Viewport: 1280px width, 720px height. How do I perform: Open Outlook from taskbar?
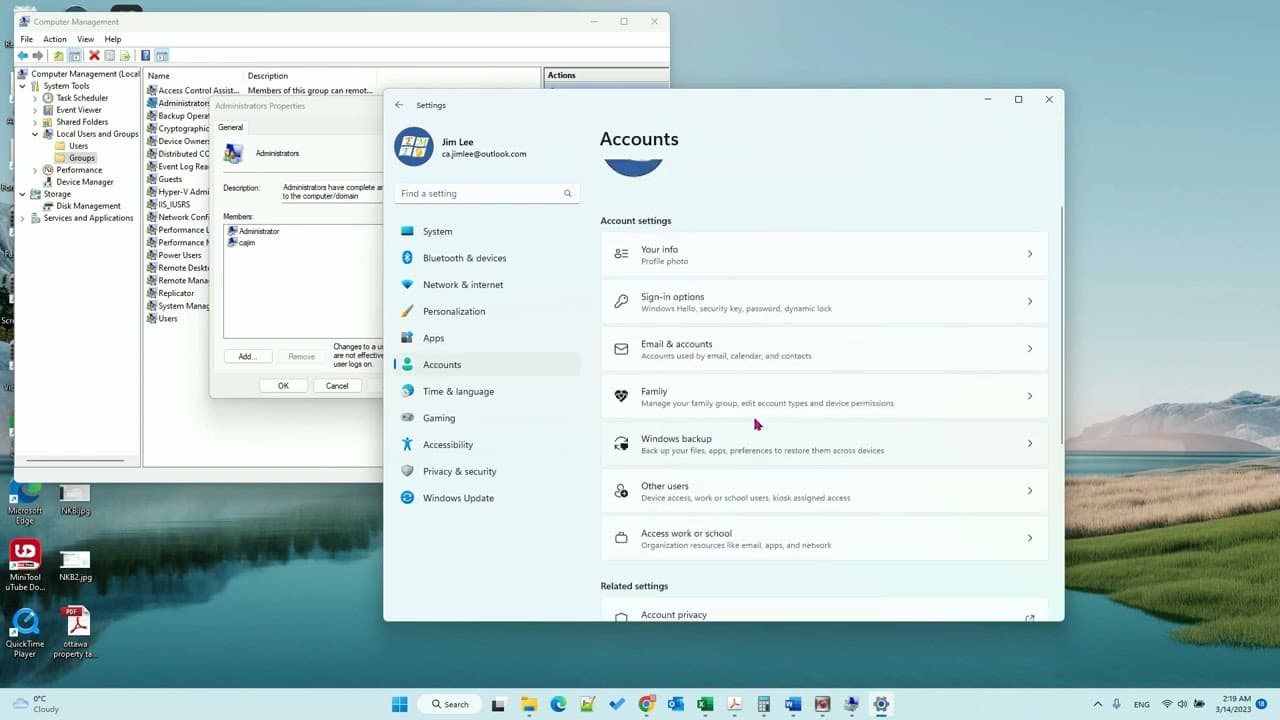(x=676, y=704)
